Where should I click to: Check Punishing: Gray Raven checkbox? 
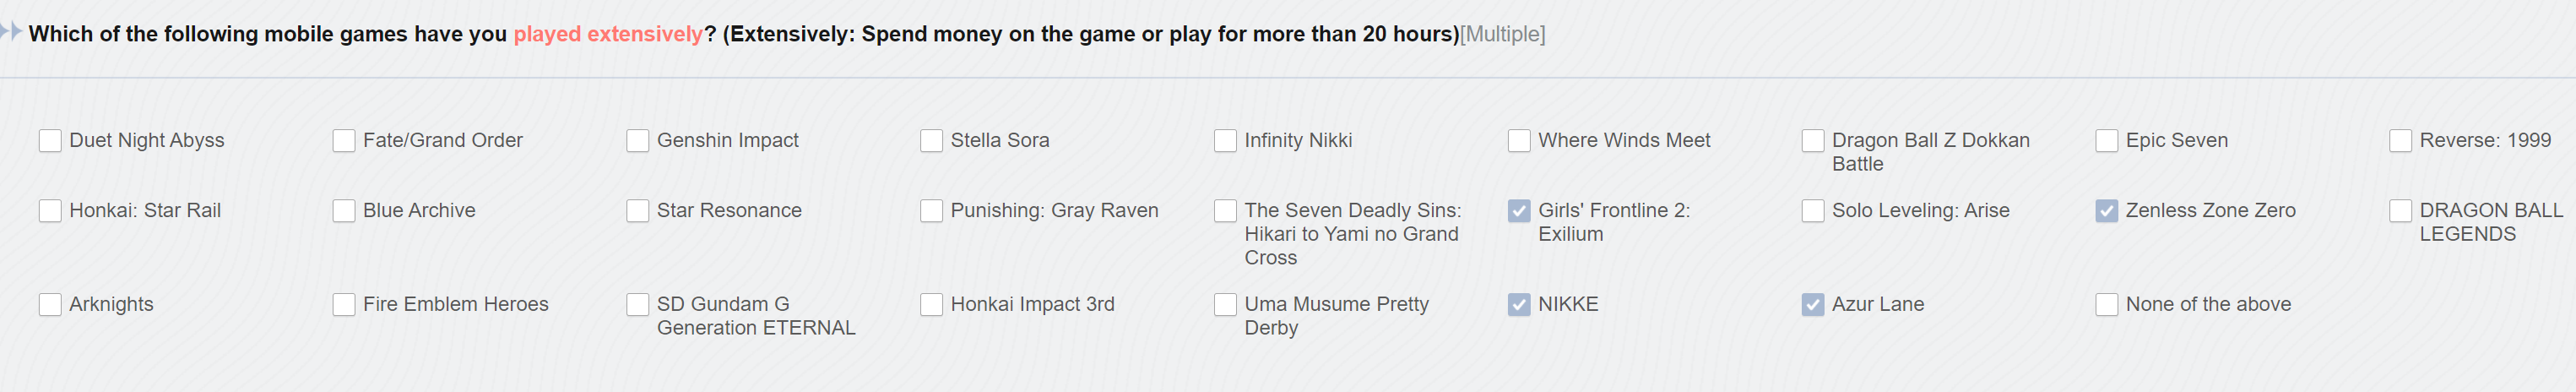(x=932, y=211)
